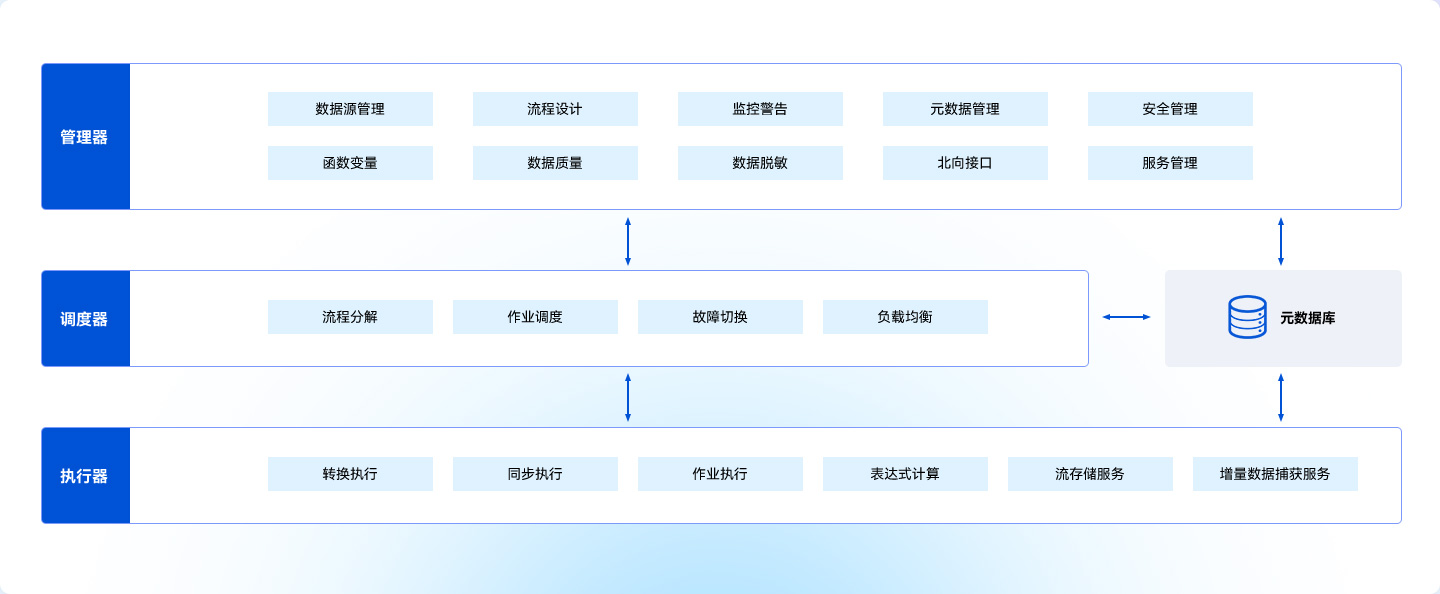Pick the 故障切换 scheduler item
Image resolution: width=1440 pixels, height=594 pixels.
pyautogui.click(x=720, y=317)
